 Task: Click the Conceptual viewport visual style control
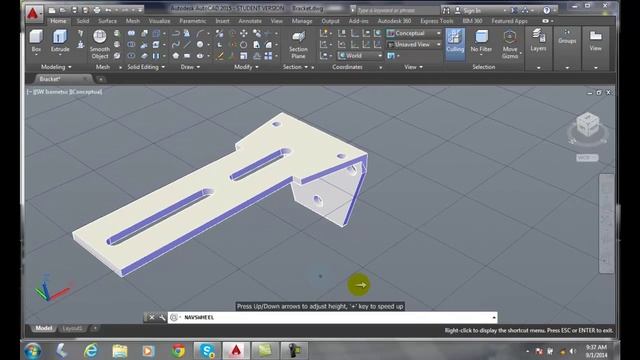point(86,92)
